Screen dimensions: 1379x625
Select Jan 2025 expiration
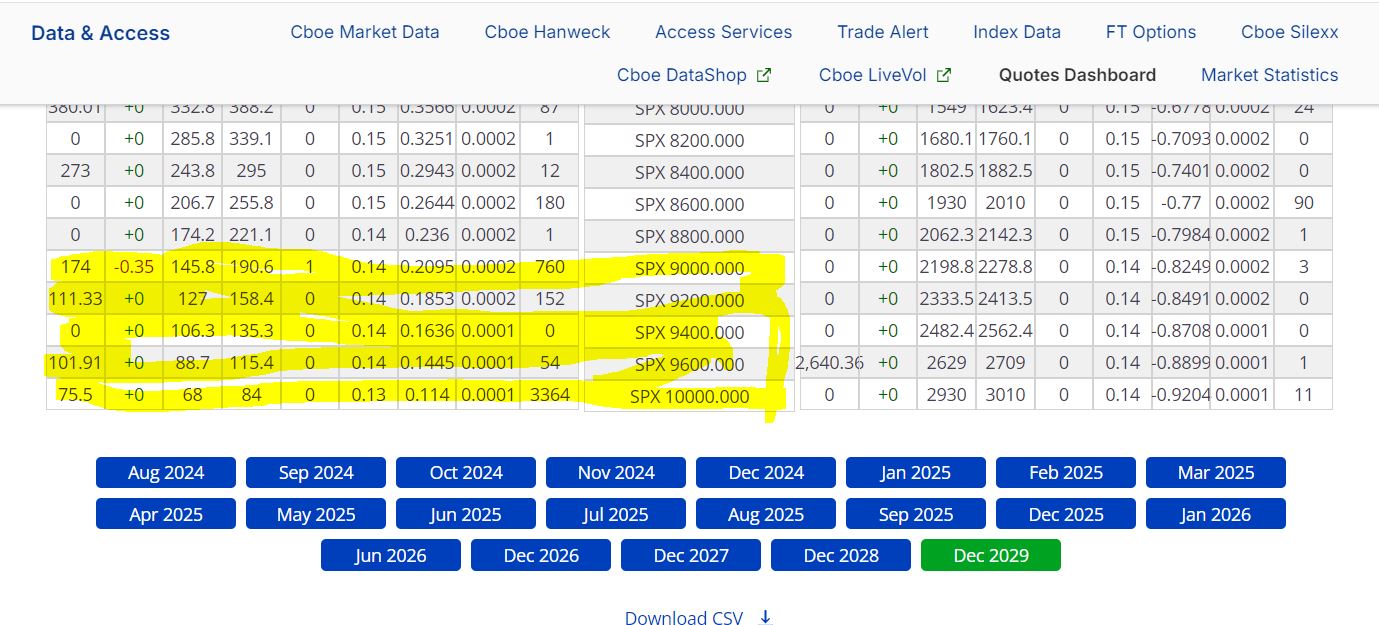click(916, 473)
